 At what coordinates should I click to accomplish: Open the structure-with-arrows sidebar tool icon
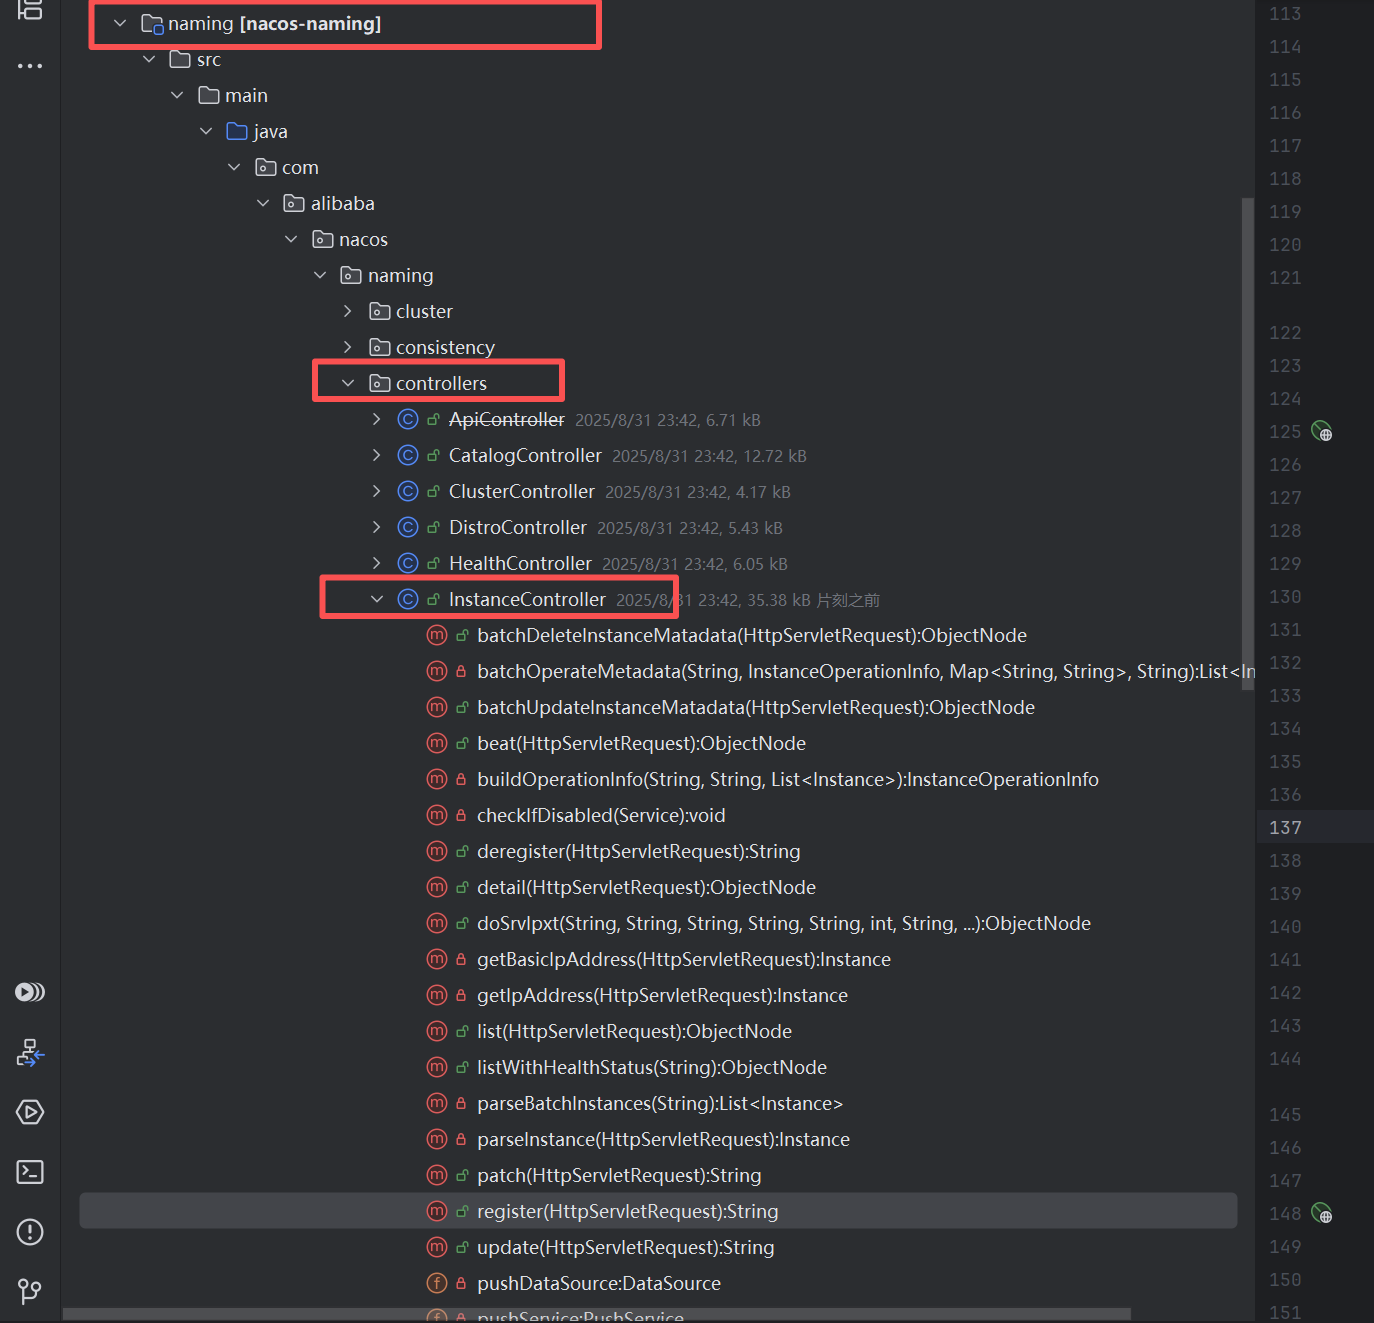tap(30, 1052)
